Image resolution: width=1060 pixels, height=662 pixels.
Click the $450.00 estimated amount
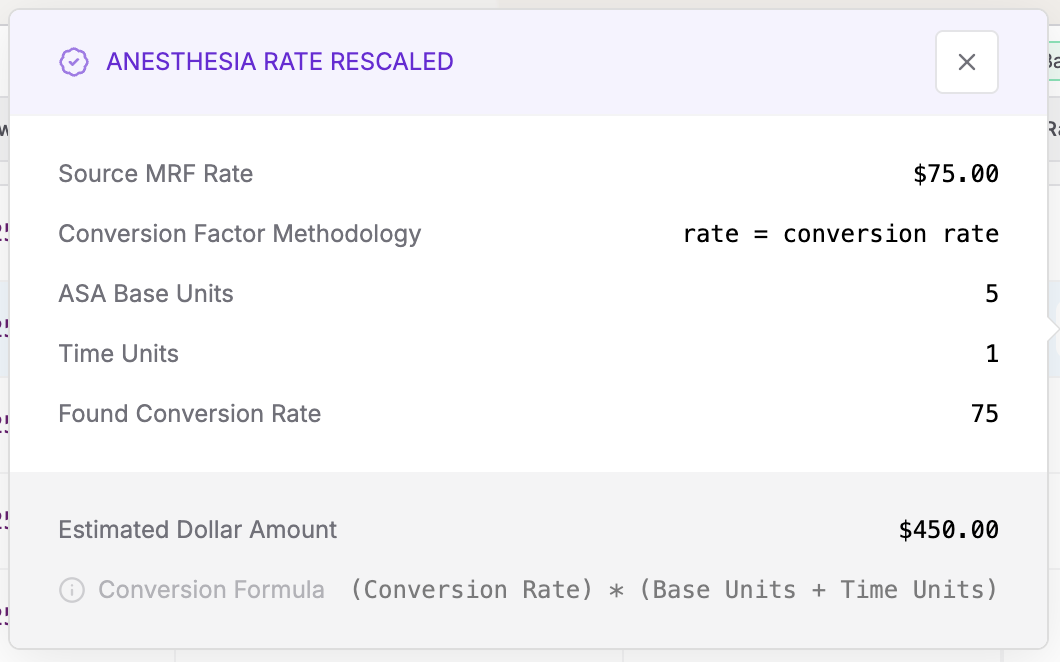coord(948,530)
